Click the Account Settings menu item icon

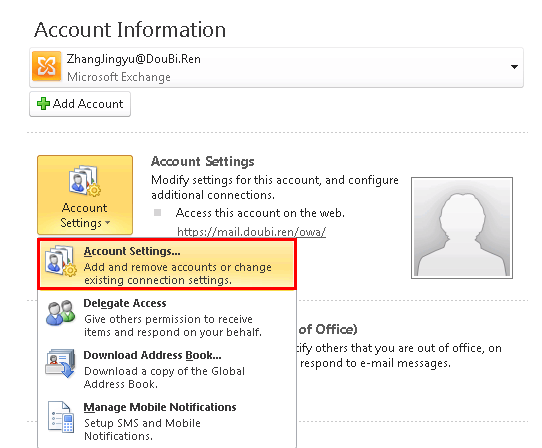coord(61,261)
